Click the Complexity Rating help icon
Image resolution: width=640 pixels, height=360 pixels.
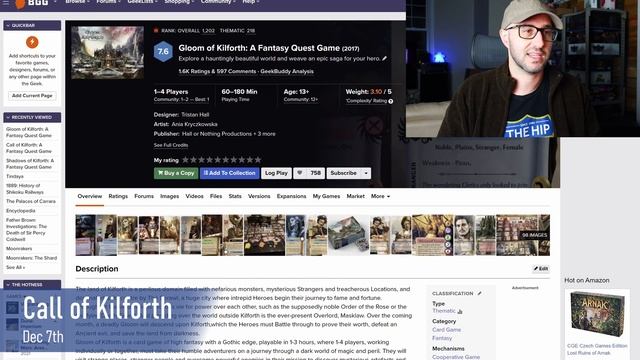pos(391,101)
